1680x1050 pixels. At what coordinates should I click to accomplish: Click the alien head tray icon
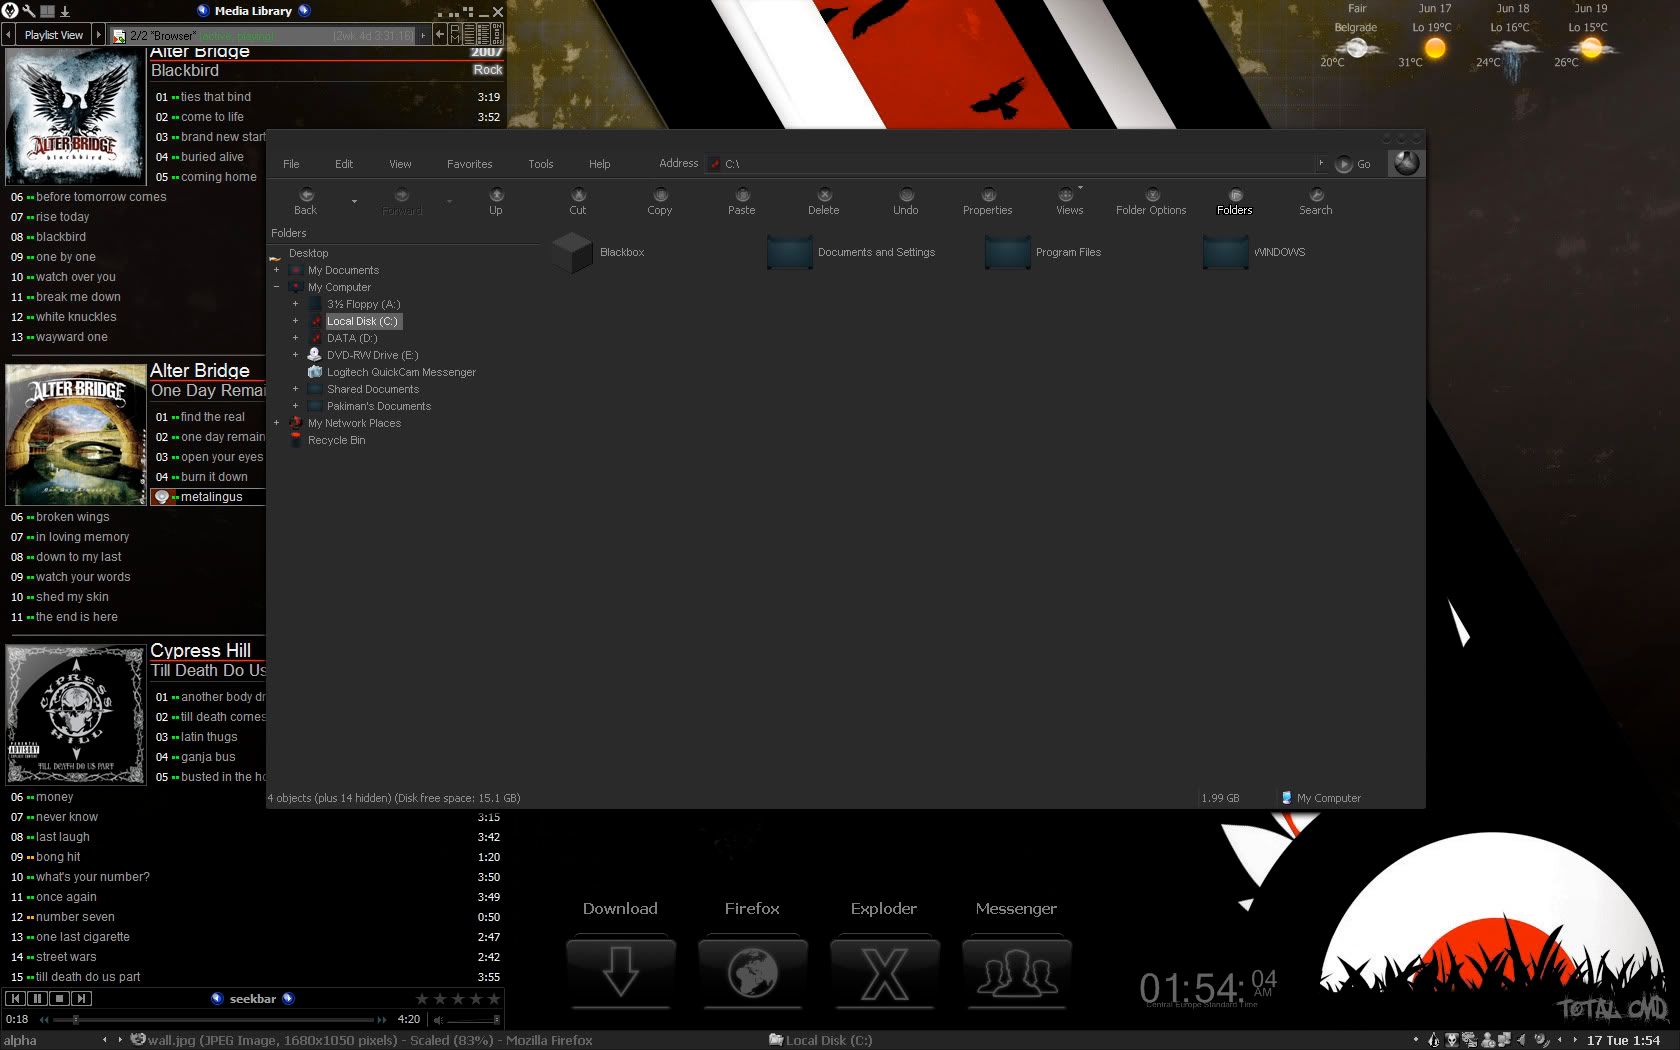pyautogui.click(x=1452, y=1040)
